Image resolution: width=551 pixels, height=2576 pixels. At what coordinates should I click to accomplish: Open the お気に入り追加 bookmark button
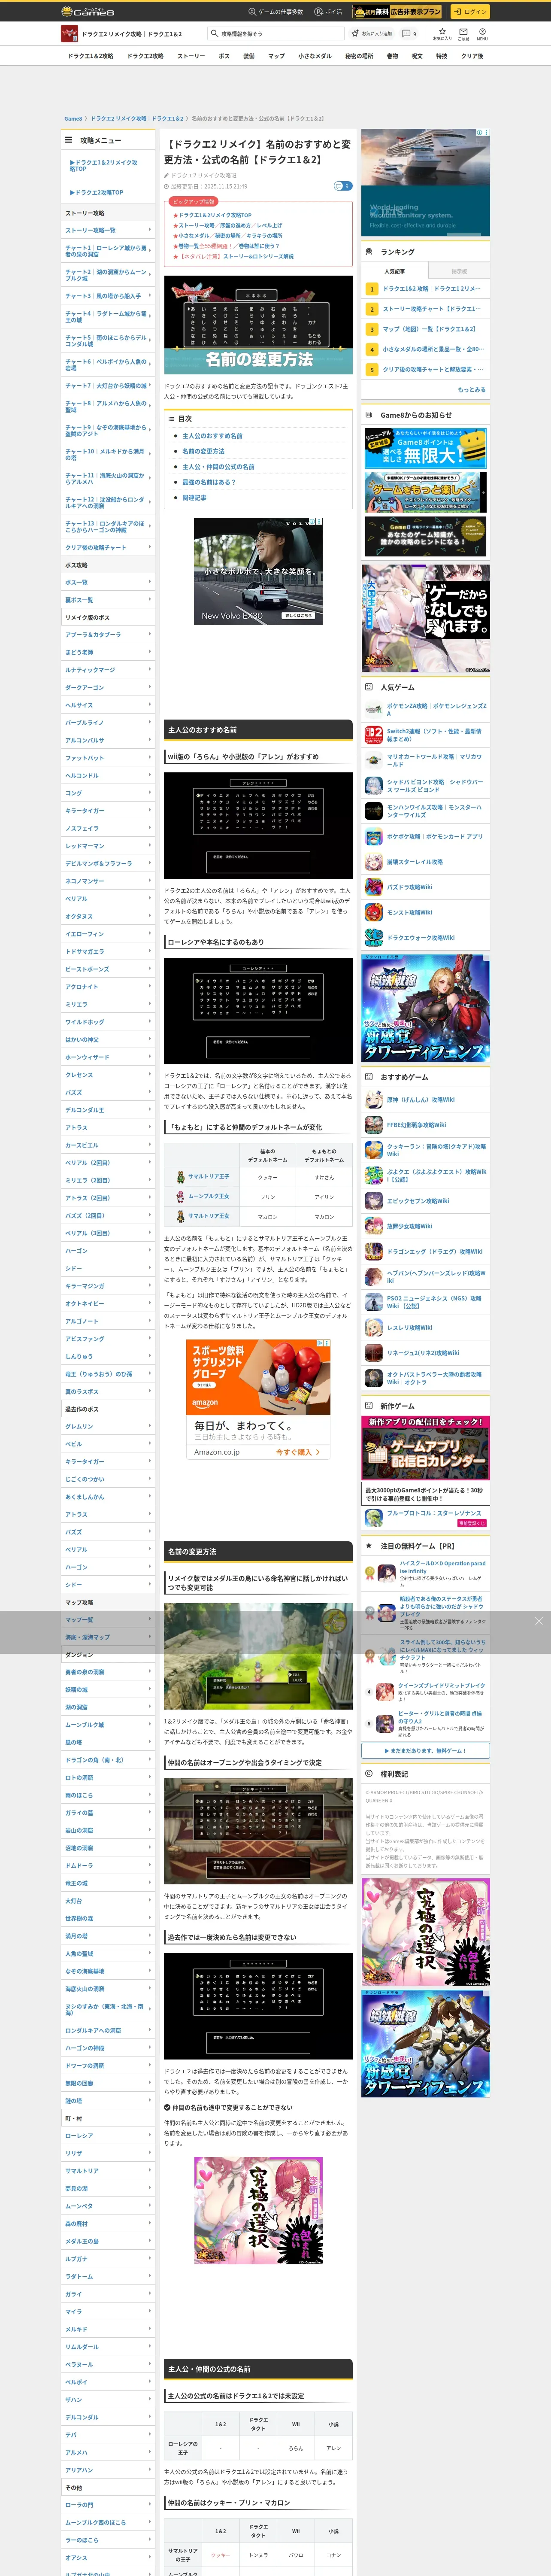pos(371,34)
